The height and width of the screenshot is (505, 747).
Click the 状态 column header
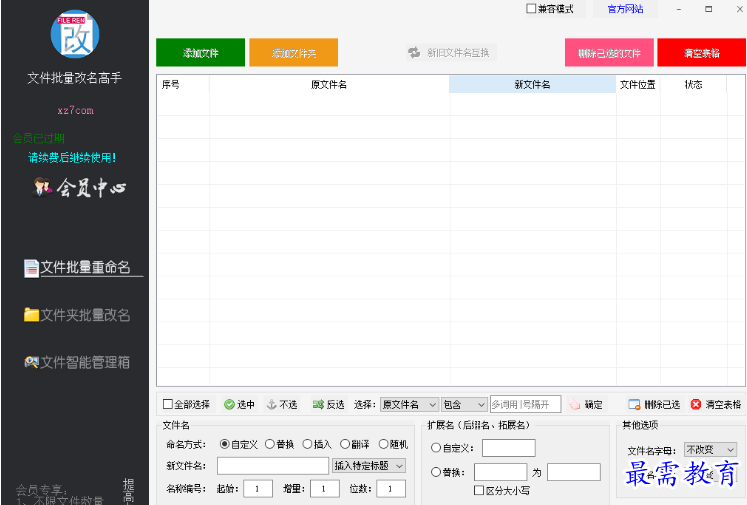pos(693,85)
